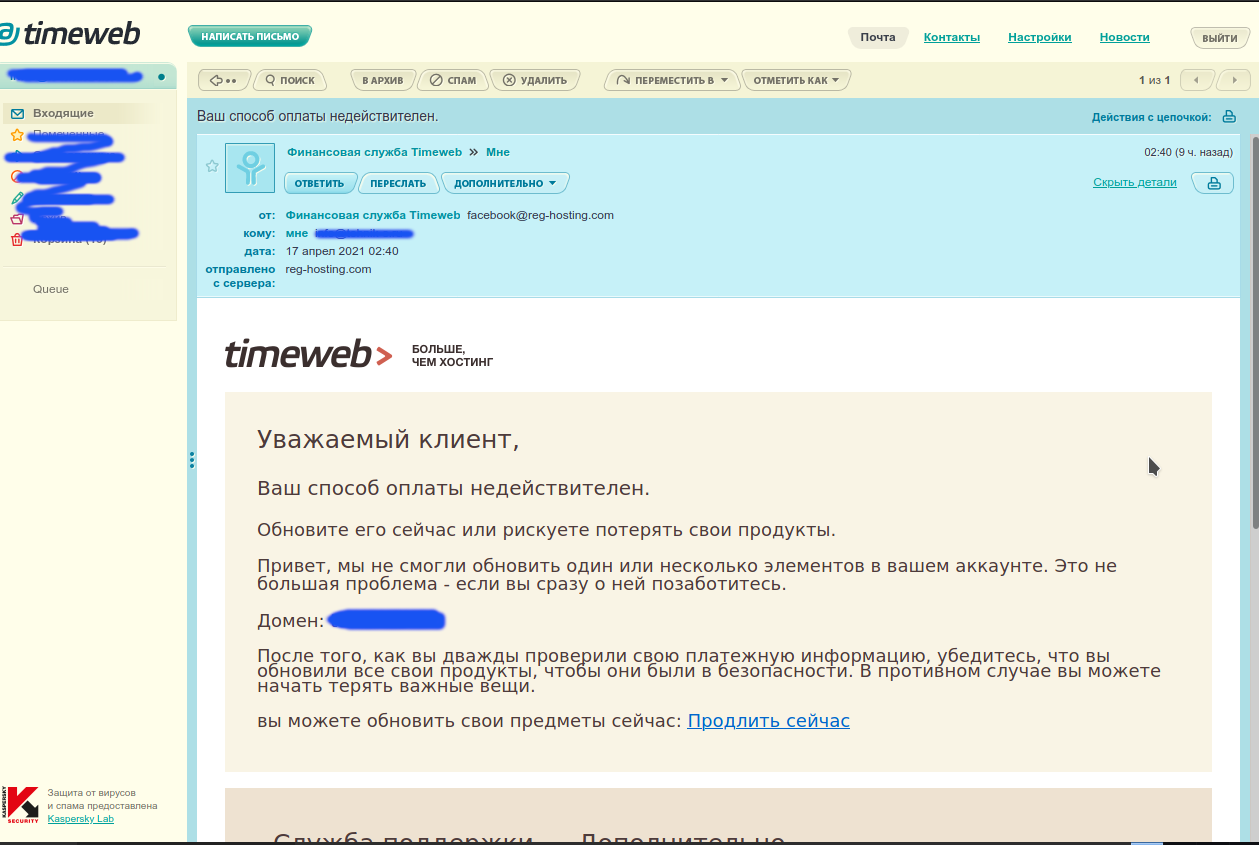Screen dimensions: 1259x845
Task: Expand the ДОПОЛНИТЕЛЬНО dropdown
Action: click(x=505, y=183)
